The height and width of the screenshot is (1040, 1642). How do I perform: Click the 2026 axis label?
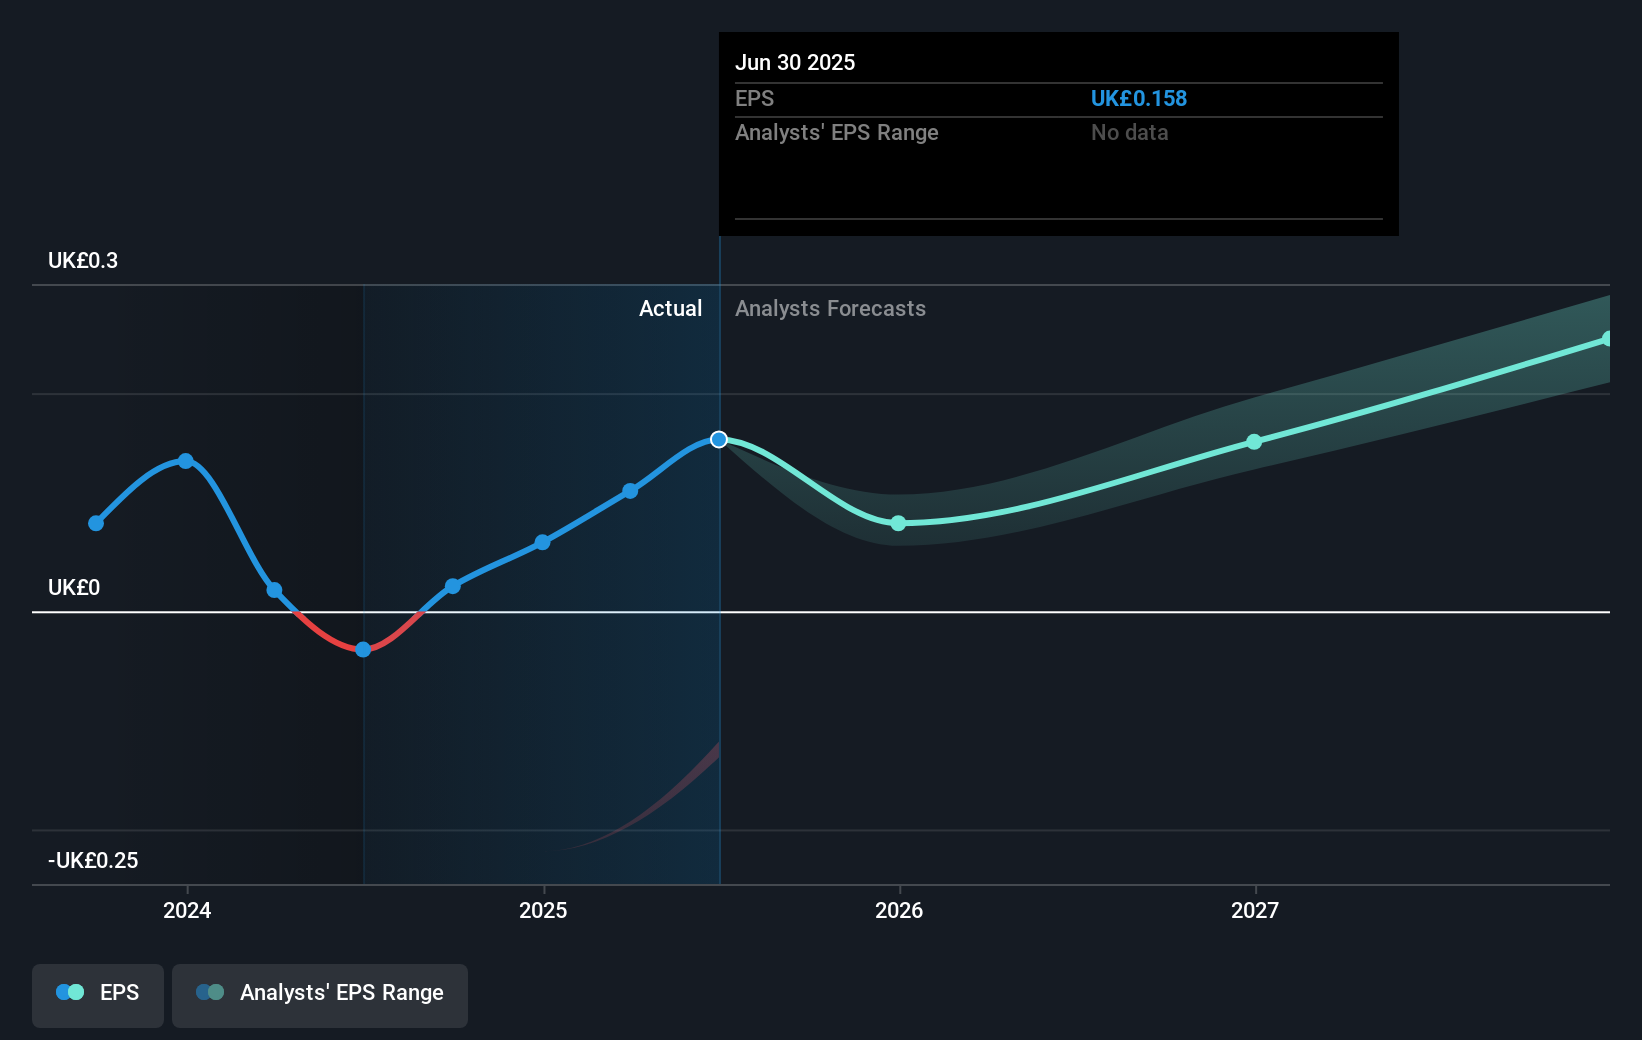click(x=898, y=910)
